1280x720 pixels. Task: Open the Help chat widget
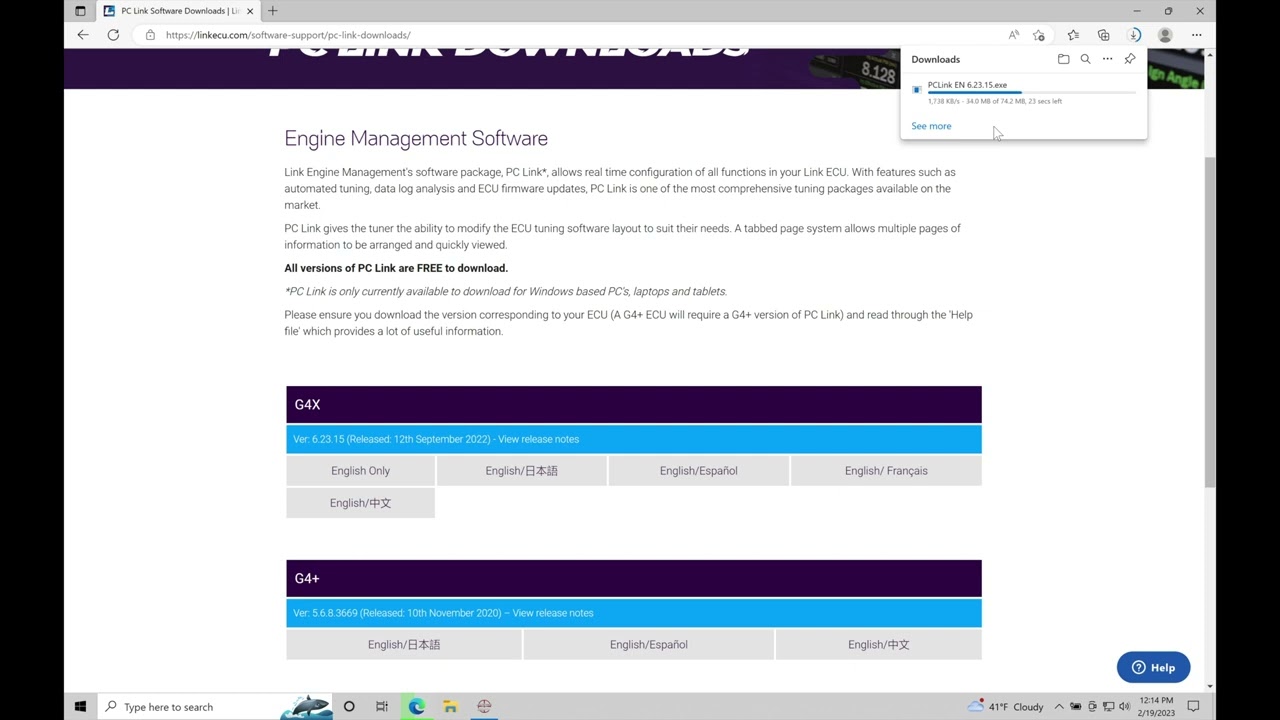(1153, 667)
